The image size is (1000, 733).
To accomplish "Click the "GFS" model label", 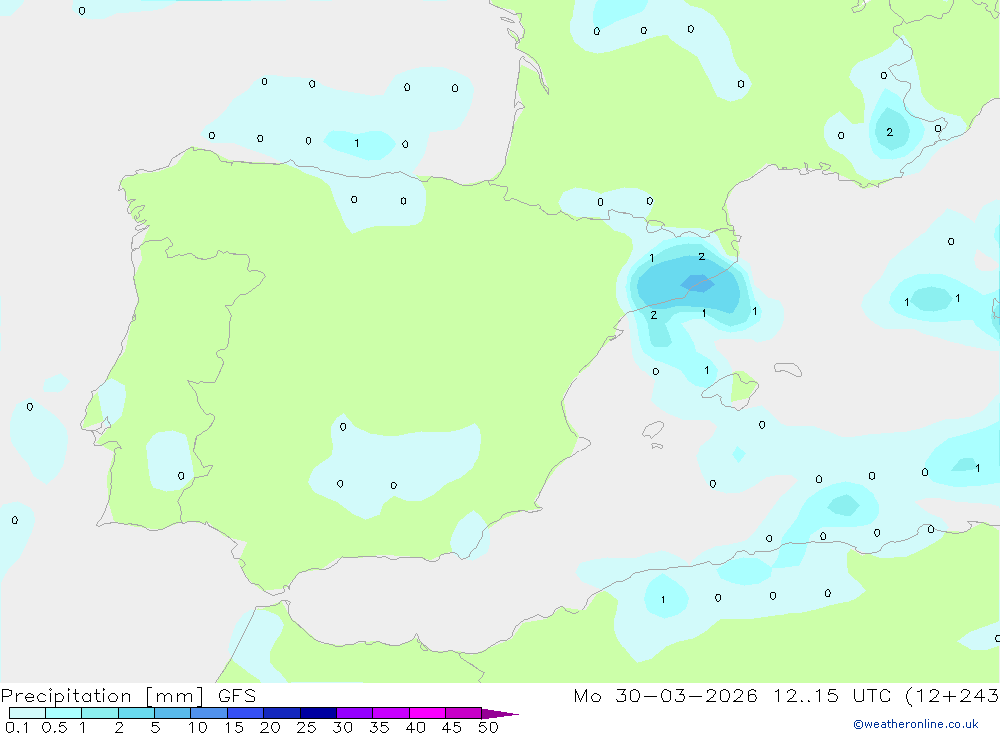I will pos(237,696).
